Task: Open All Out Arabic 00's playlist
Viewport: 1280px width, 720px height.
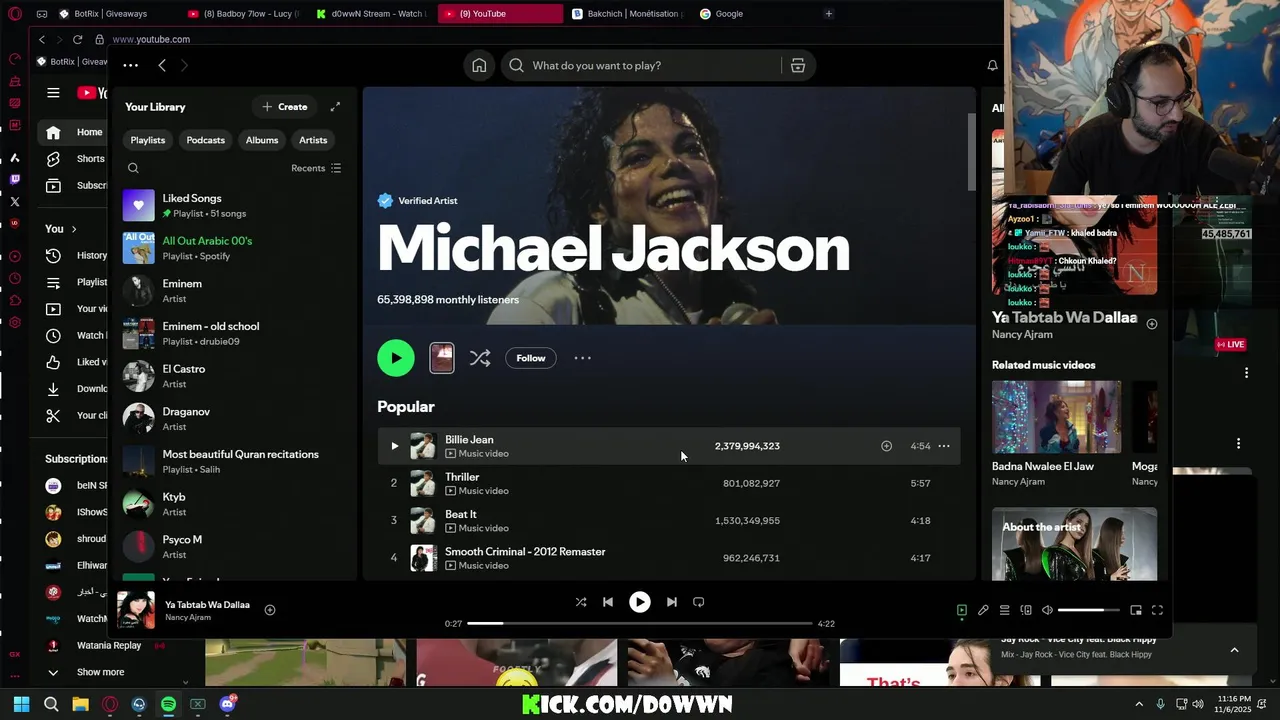Action: click(x=234, y=248)
